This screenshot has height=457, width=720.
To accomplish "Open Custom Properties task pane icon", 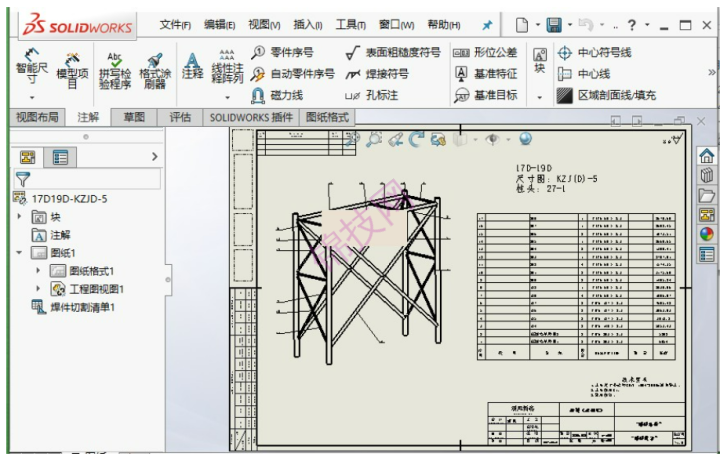I will [706, 254].
